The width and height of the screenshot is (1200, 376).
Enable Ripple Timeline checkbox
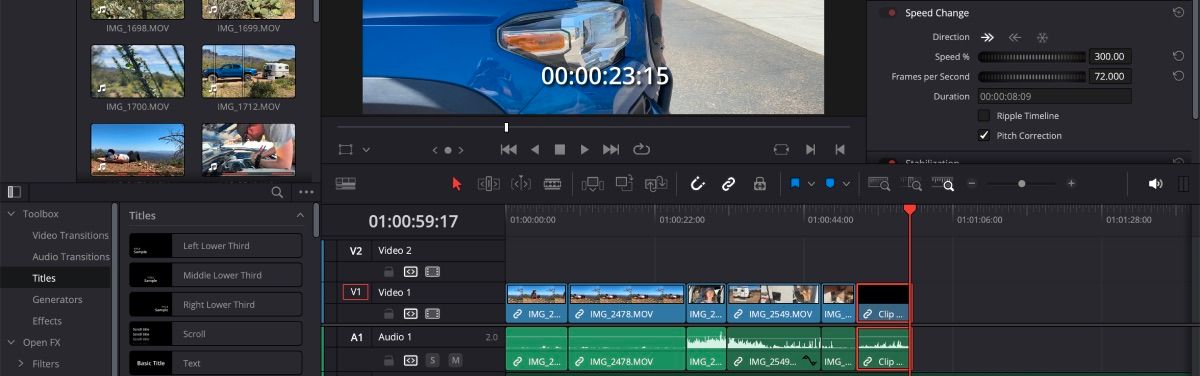[984, 116]
